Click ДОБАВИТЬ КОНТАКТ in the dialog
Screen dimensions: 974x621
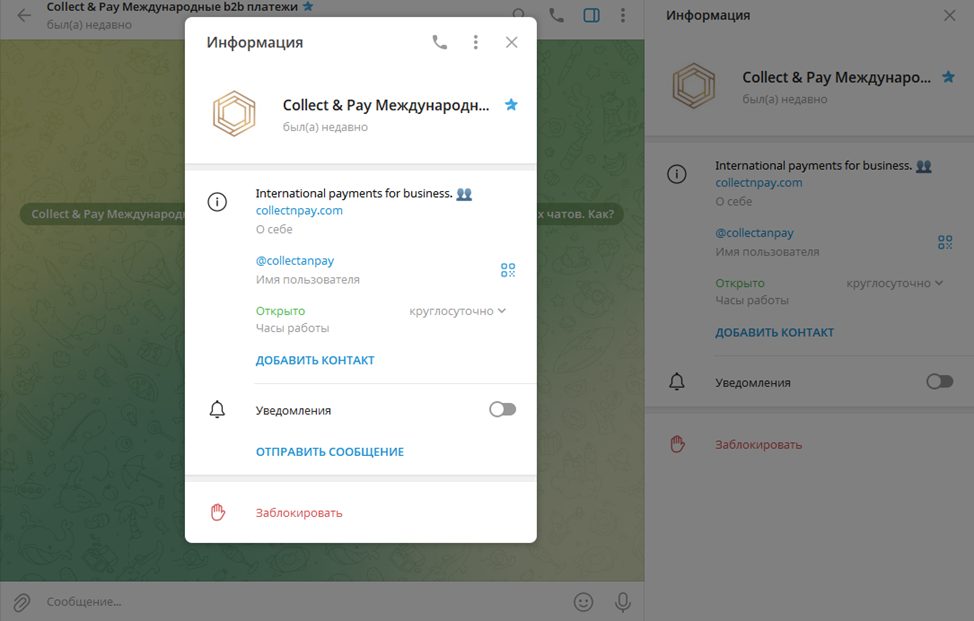pyautogui.click(x=315, y=360)
